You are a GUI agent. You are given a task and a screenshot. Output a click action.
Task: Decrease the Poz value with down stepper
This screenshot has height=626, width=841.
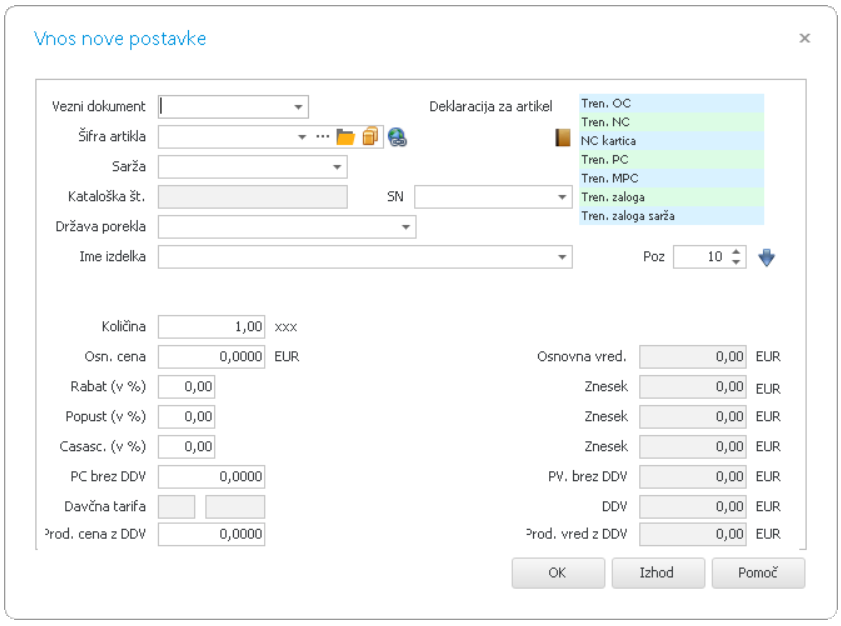tap(736, 262)
